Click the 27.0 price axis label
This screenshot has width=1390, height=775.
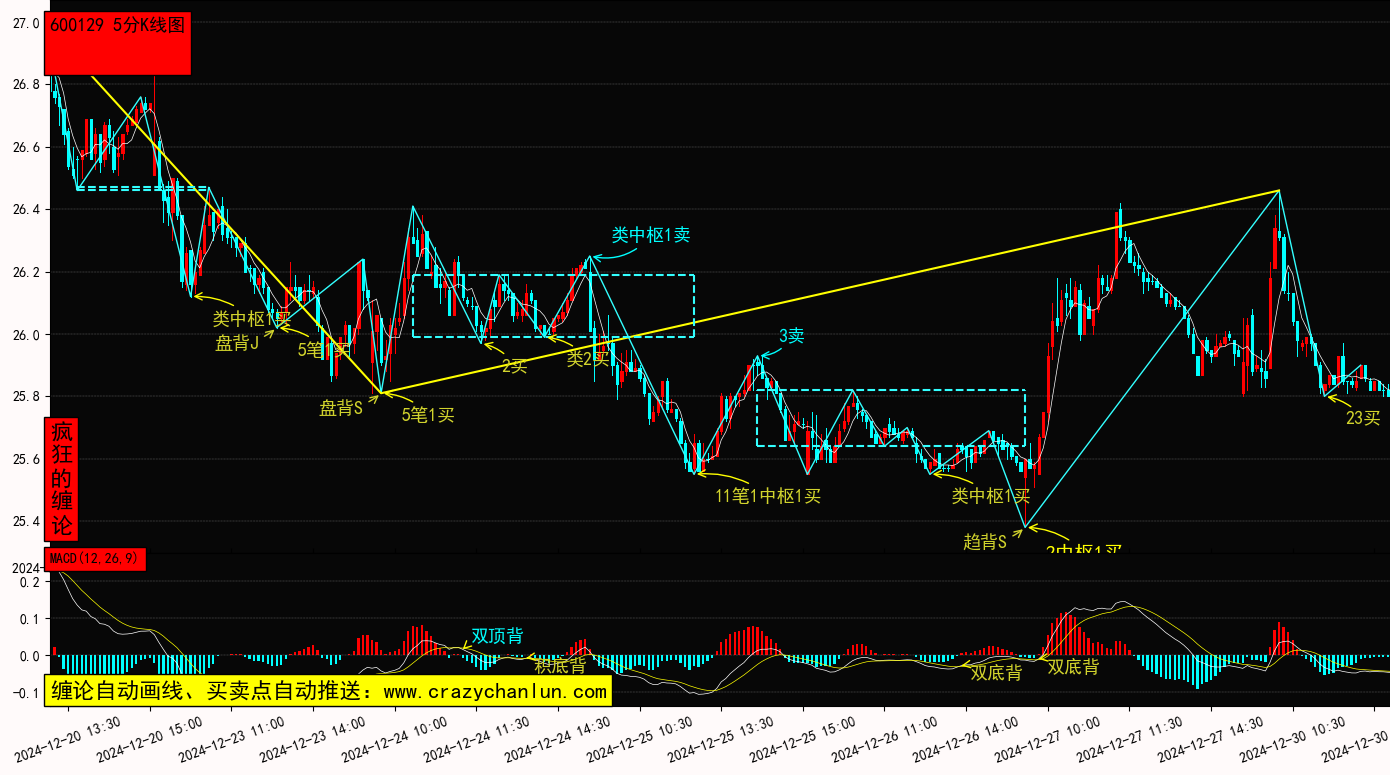[26, 22]
